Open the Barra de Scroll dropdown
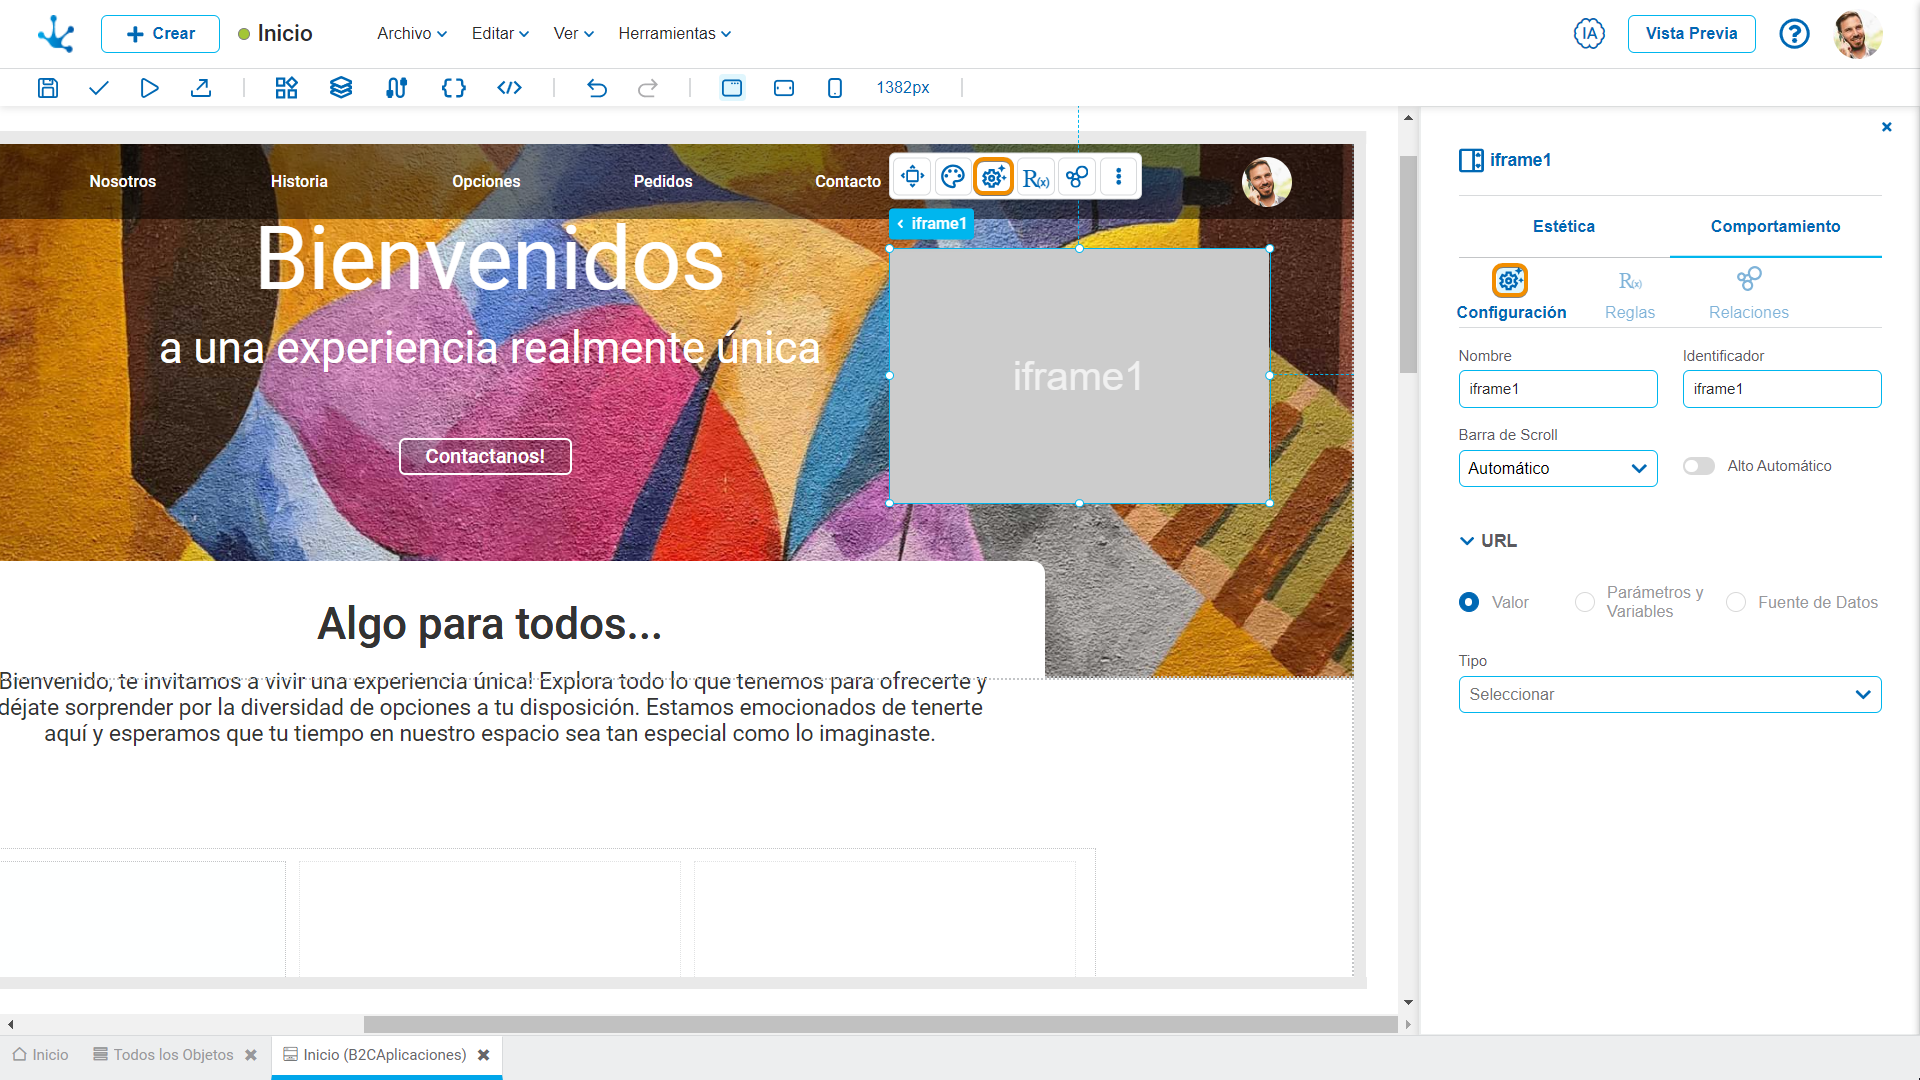1920x1080 pixels. tap(1557, 468)
